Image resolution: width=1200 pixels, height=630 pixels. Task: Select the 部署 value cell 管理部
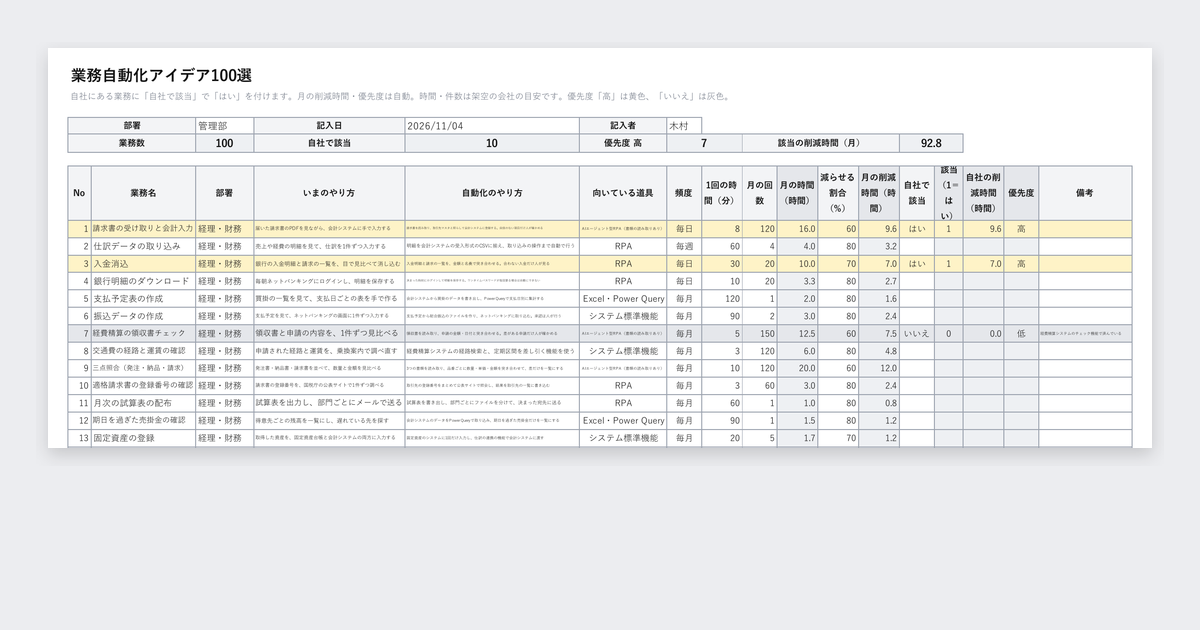tap(224, 126)
